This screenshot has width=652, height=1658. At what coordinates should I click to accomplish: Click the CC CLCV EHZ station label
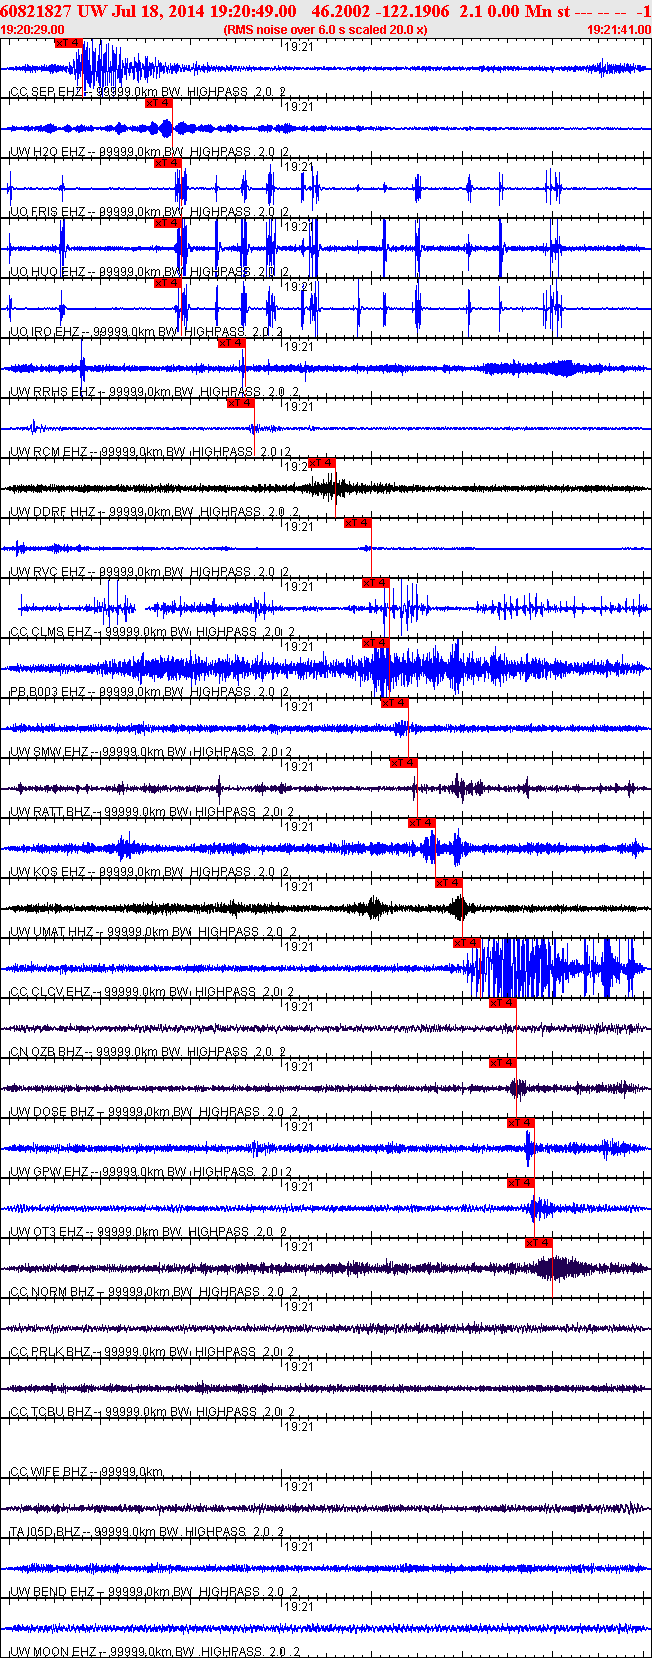tap(50, 992)
